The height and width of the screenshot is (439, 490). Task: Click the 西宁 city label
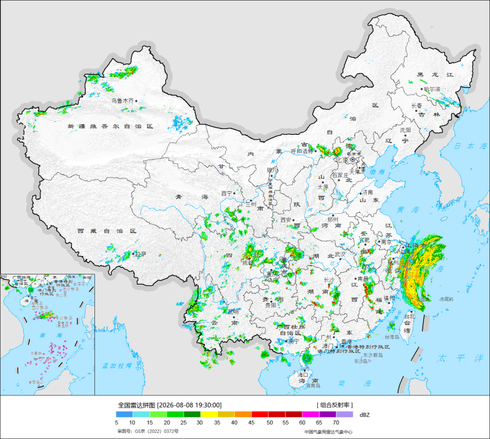tap(226, 193)
